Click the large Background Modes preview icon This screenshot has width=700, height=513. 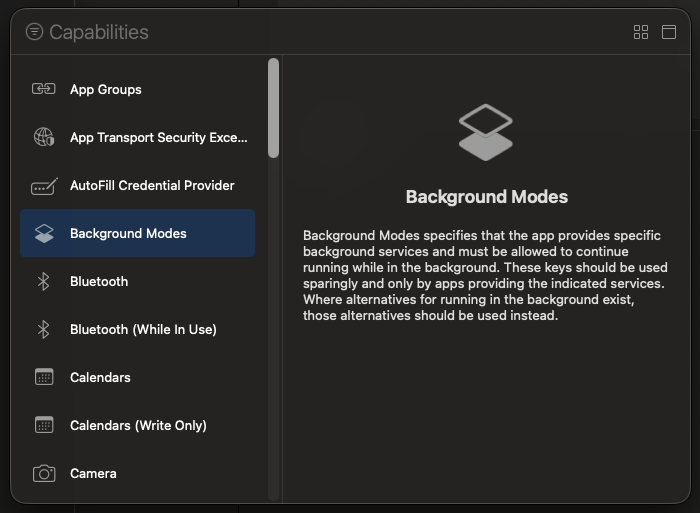tap(486, 133)
